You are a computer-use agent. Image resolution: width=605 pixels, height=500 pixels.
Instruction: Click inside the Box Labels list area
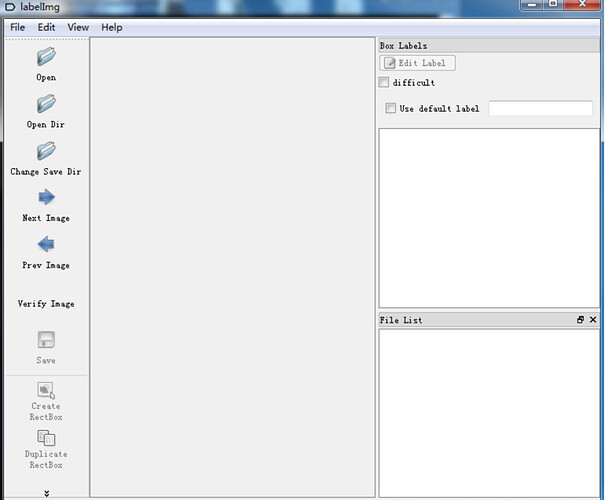[x=489, y=218]
